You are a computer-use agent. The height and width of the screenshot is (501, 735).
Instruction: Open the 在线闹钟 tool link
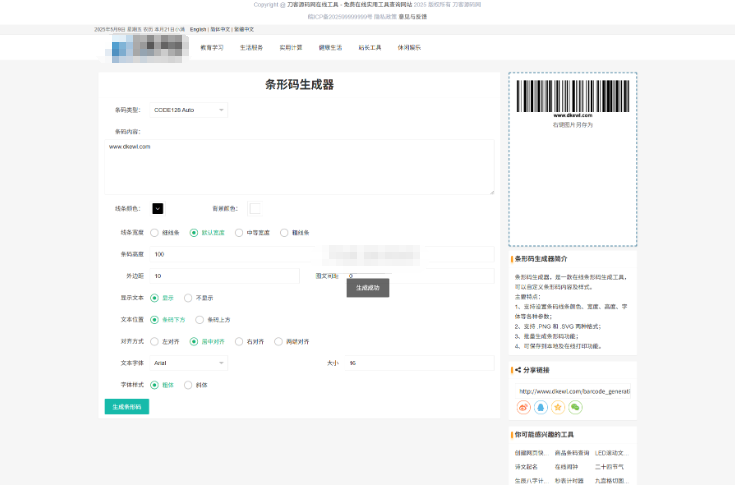(x=566, y=467)
